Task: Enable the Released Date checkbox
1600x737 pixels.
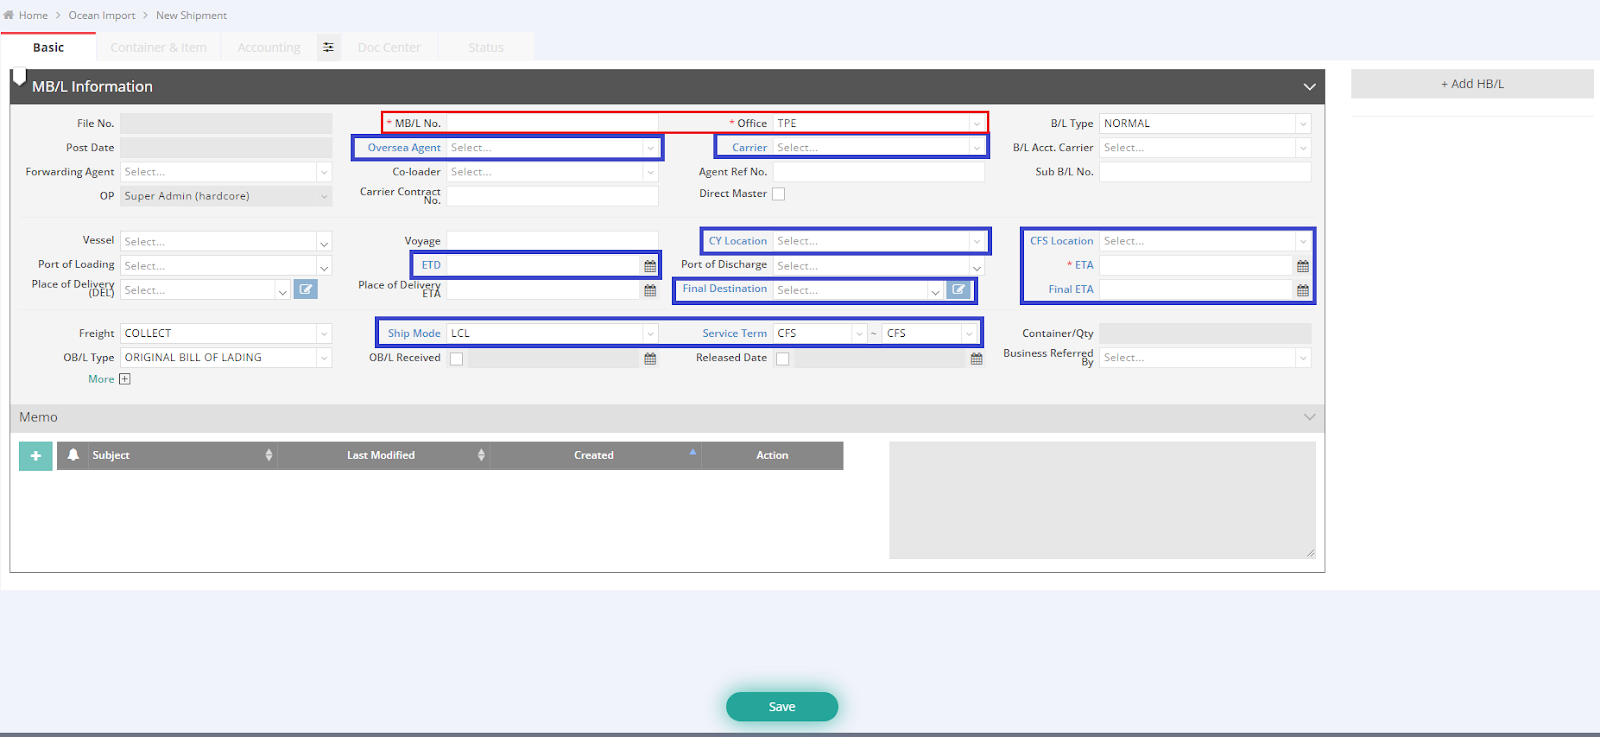Action: point(782,359)
